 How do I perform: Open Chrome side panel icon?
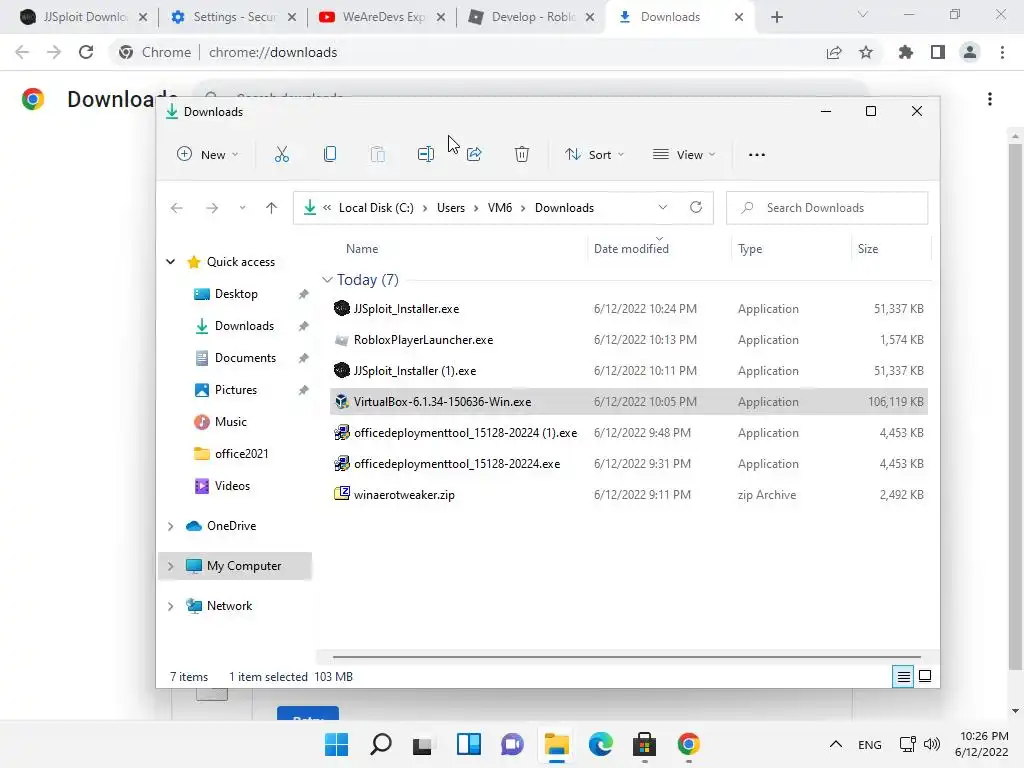(938, 52)
